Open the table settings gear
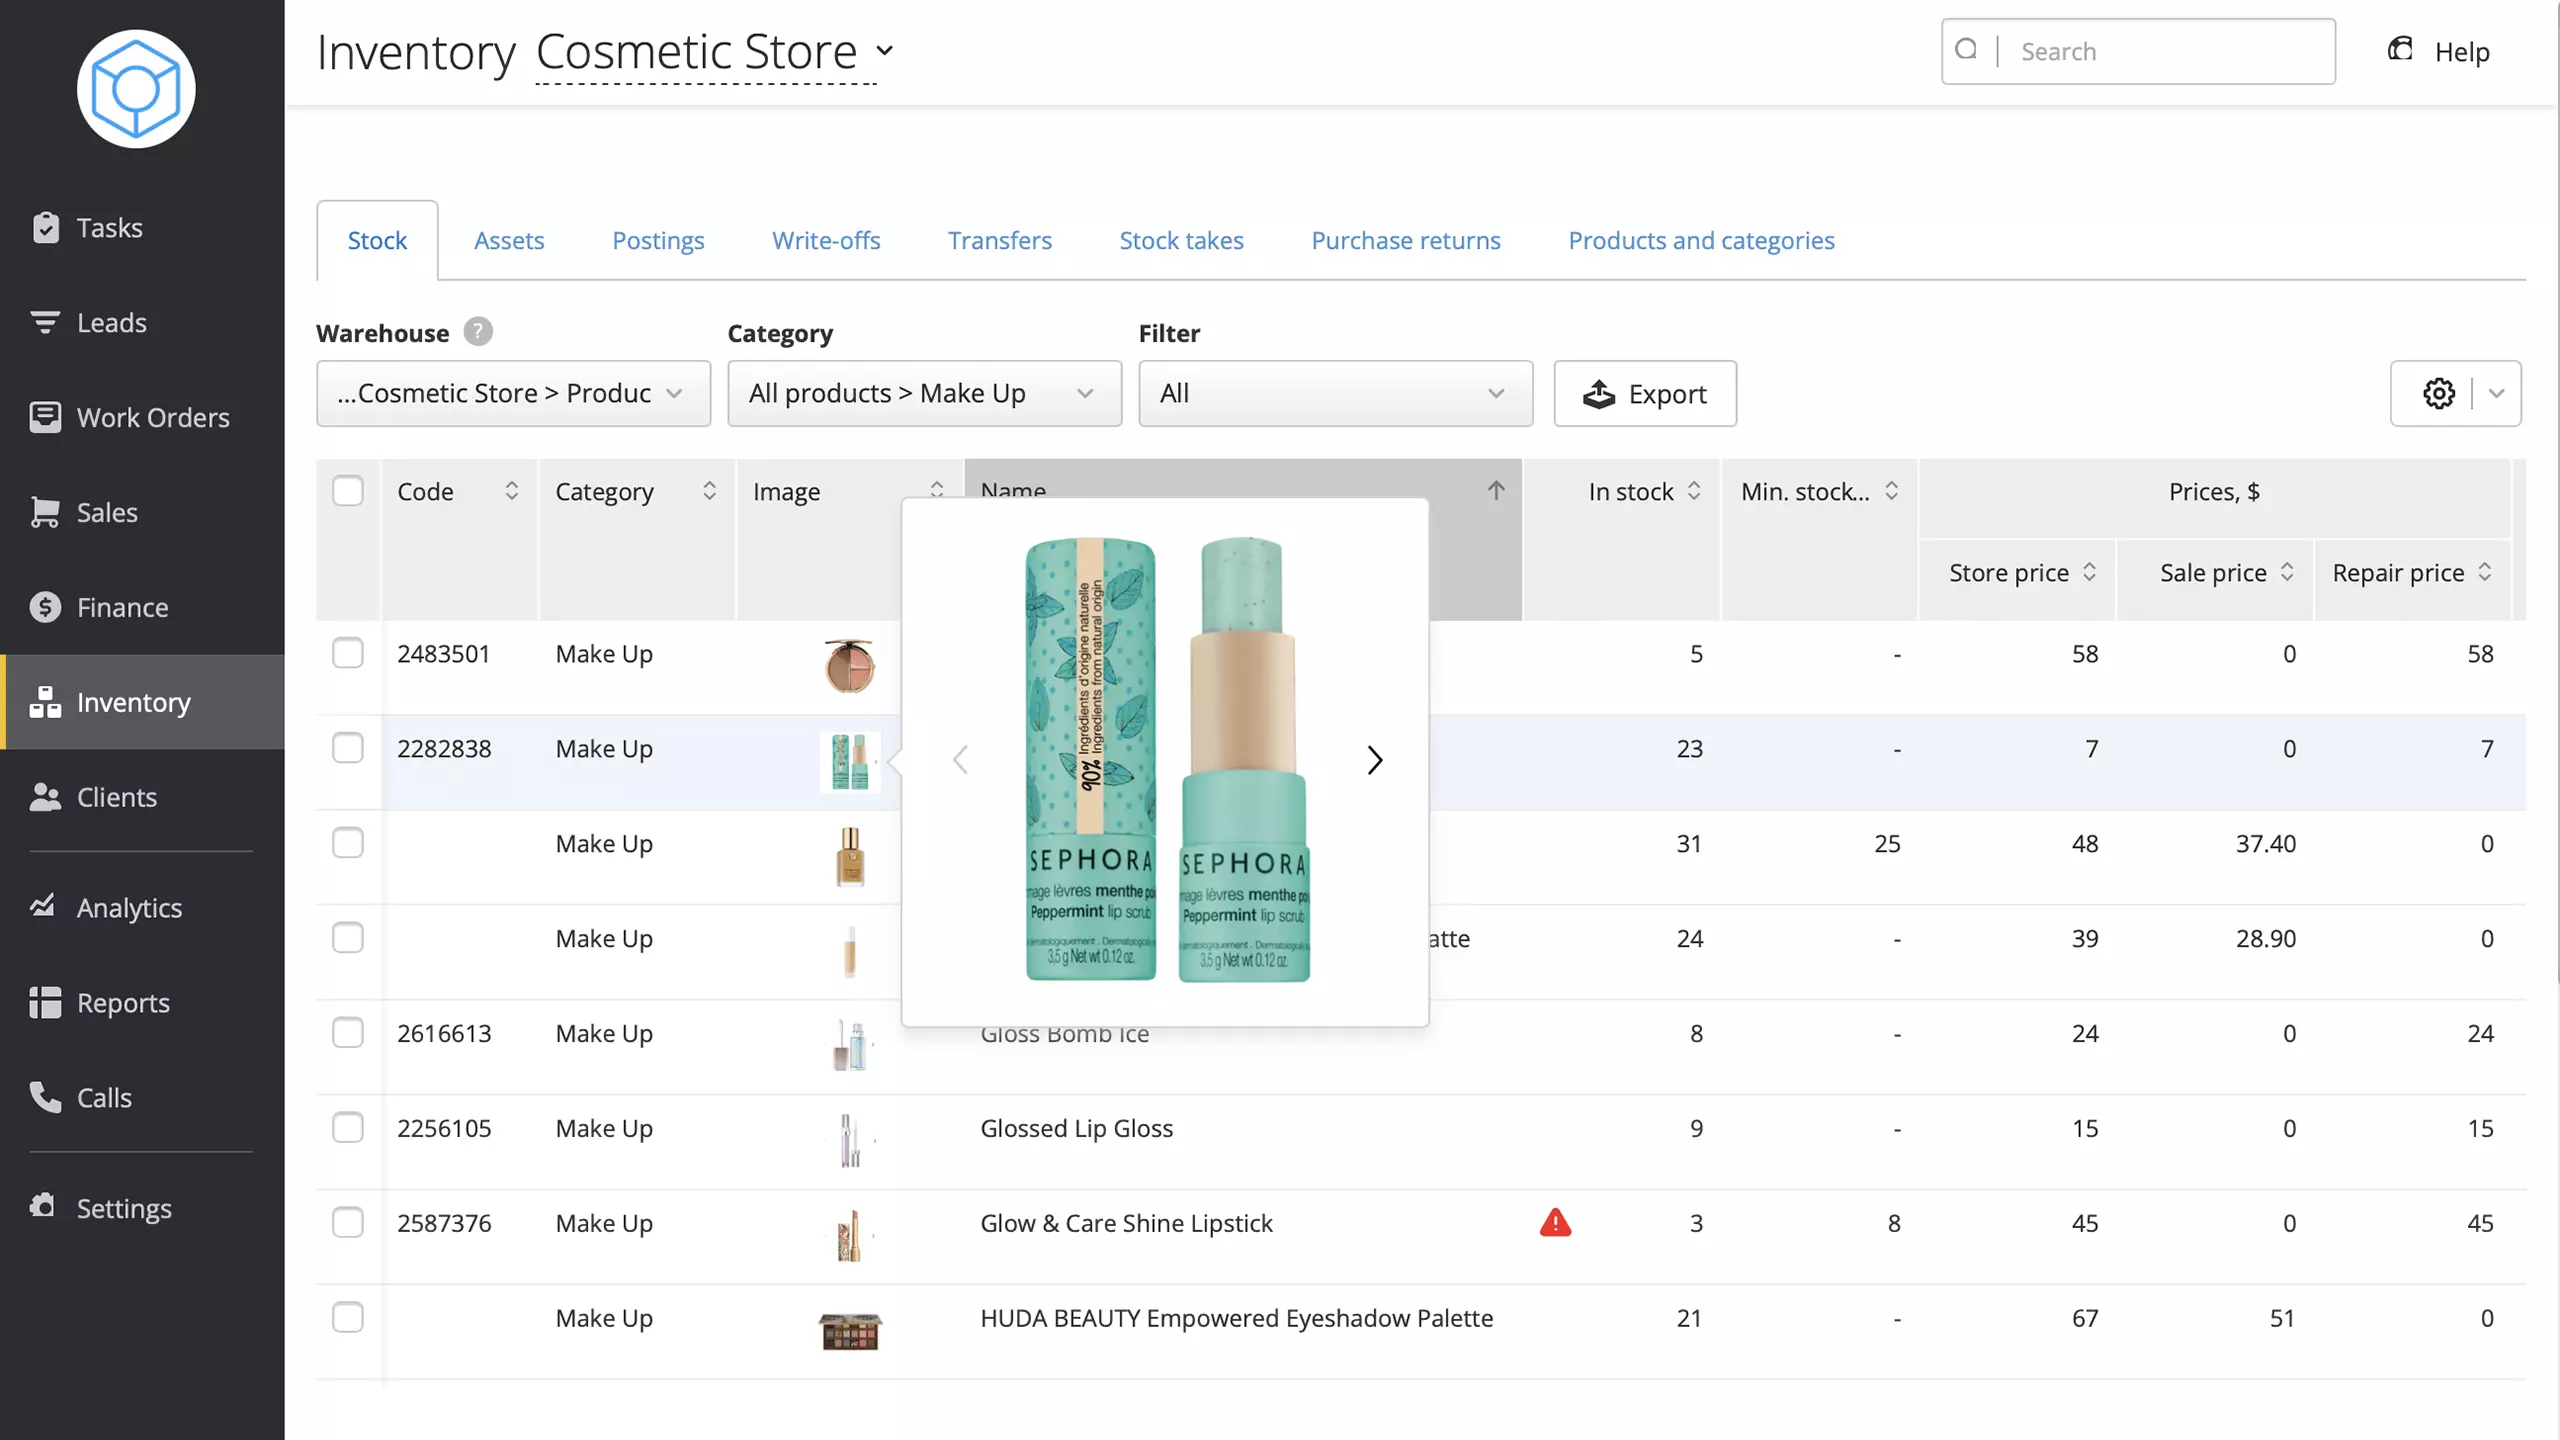2560x1440 pixels. point(2439,393)
